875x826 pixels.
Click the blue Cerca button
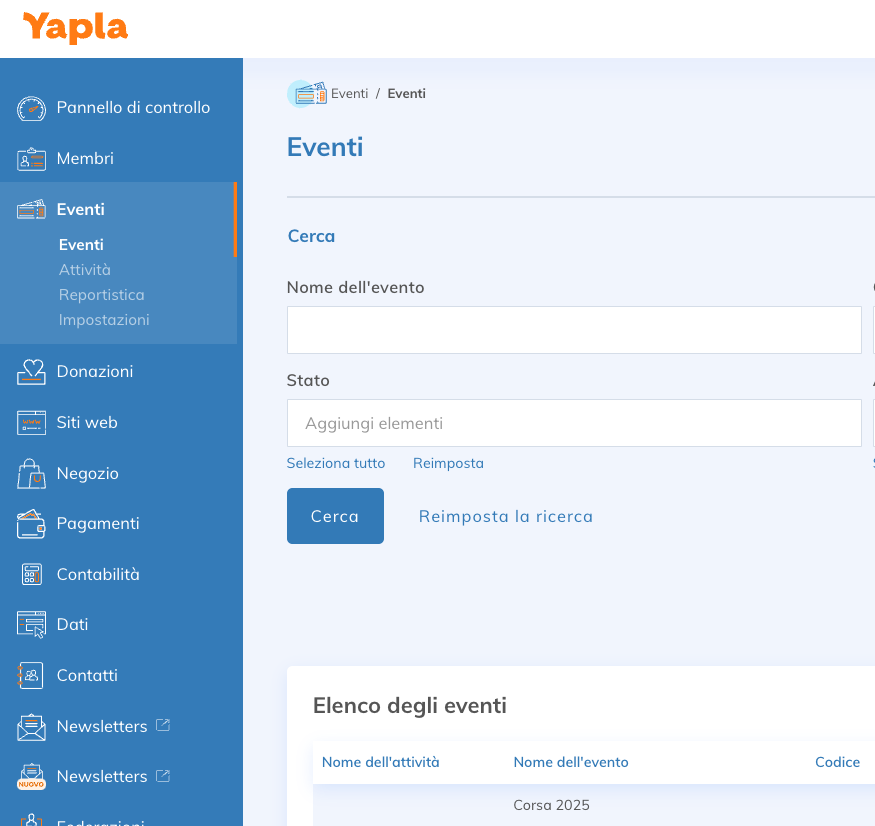tap(335, 516)
